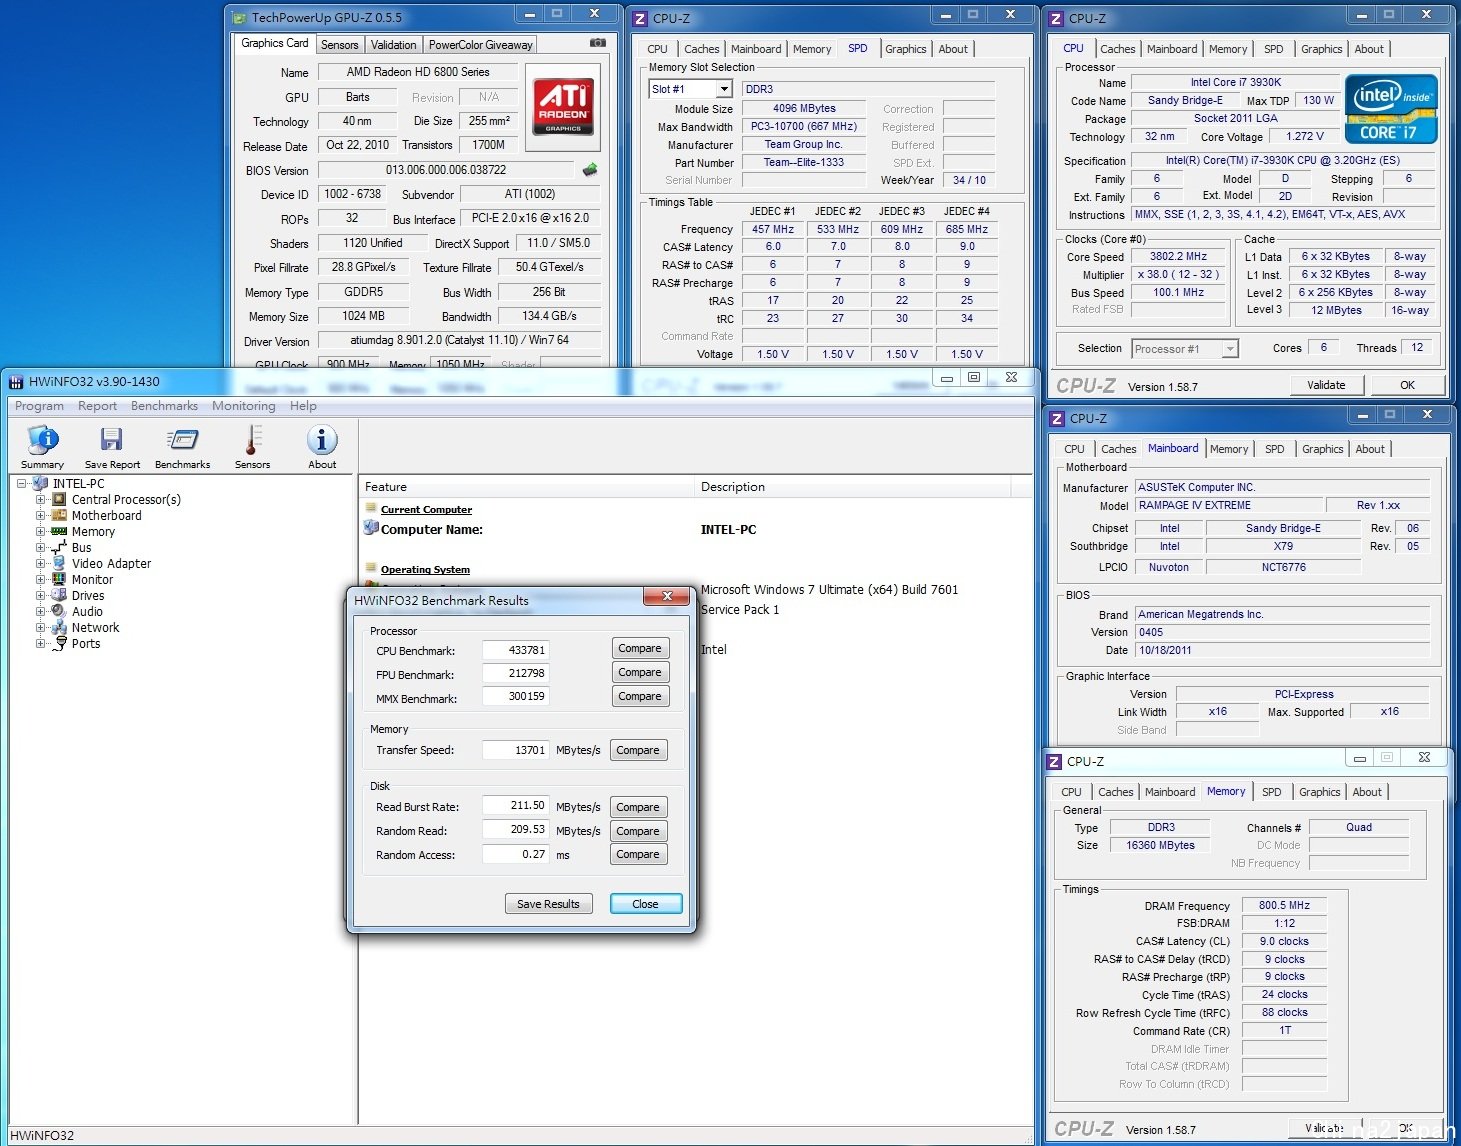
Task: Expand the Video Adapter tree node
Action: click(x=41, y=563)
